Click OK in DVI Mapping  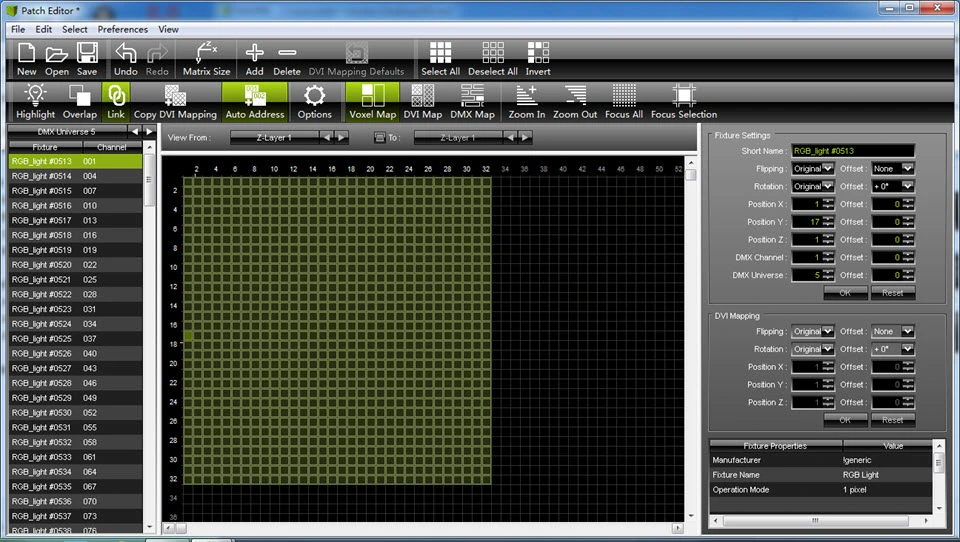point(845,420)
